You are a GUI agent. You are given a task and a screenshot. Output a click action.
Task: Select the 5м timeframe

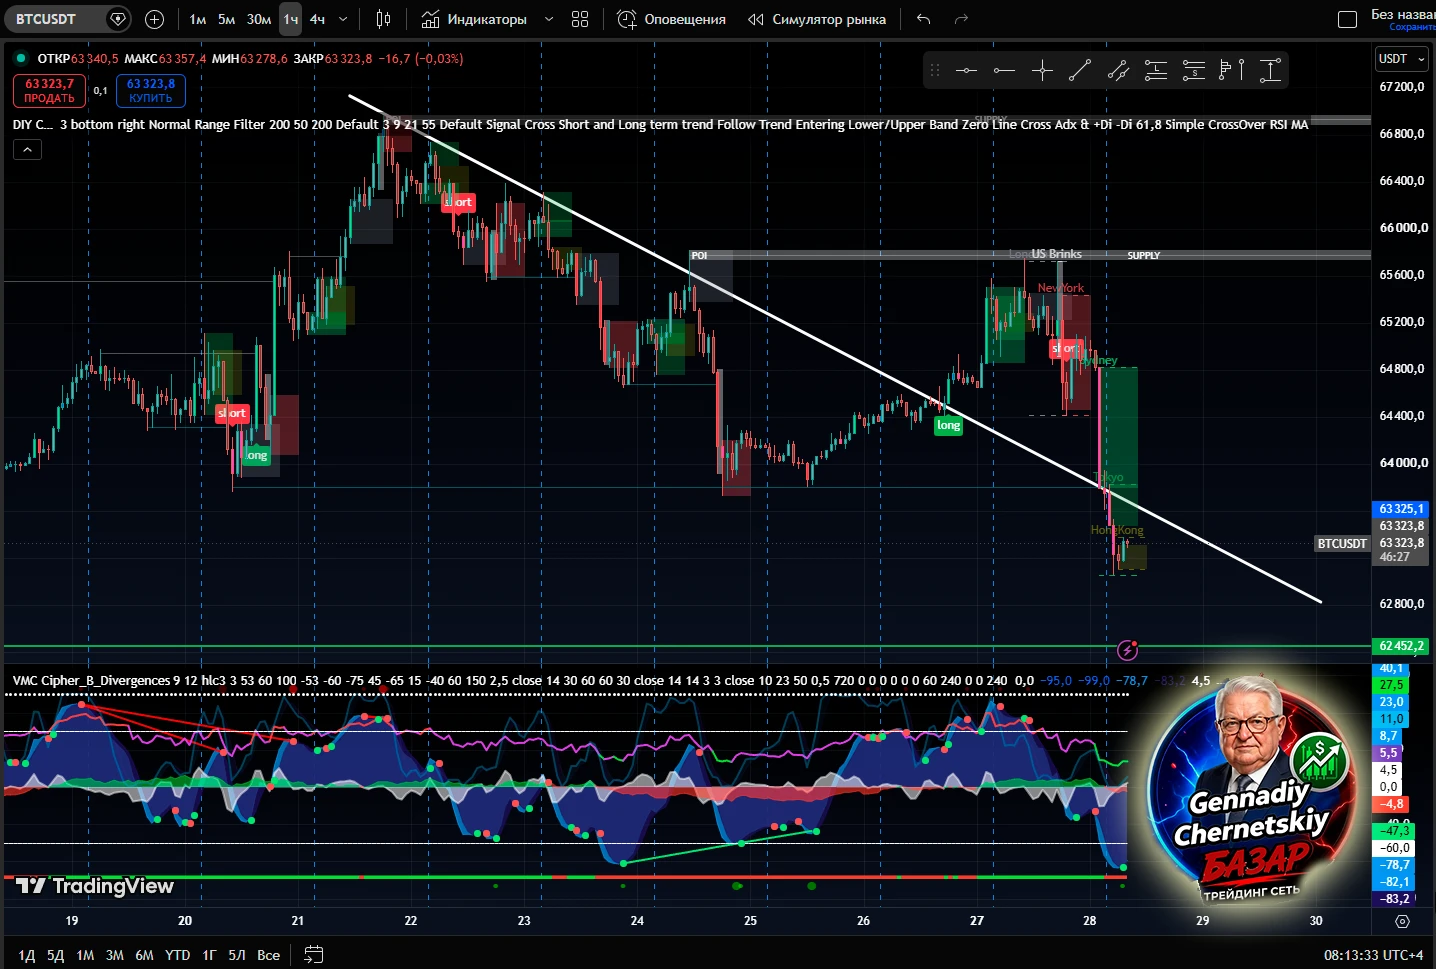[227, 19]
